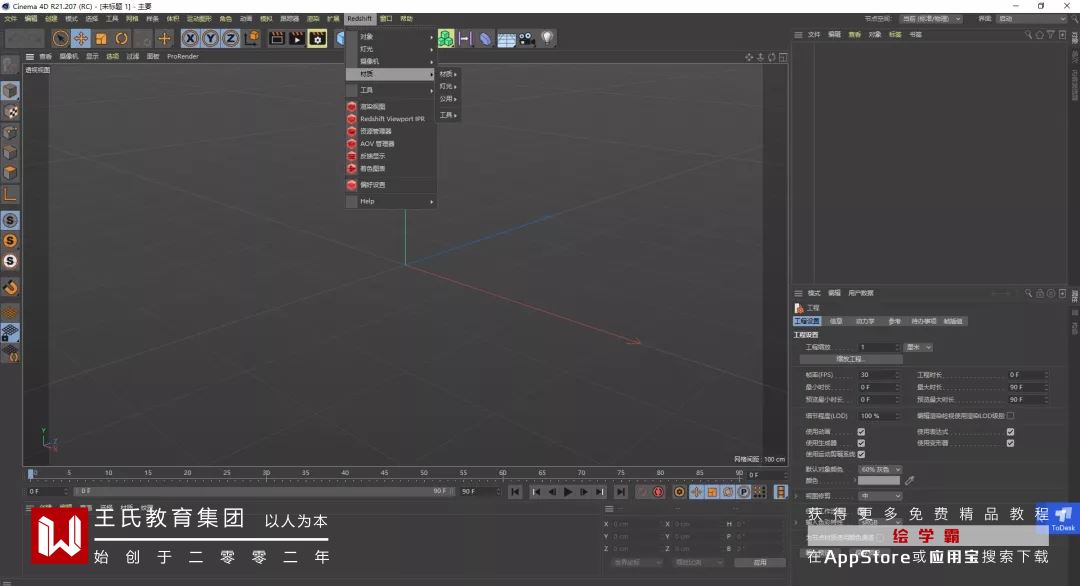Toggle 使用变形器 checkbox

coord(1010,443)
